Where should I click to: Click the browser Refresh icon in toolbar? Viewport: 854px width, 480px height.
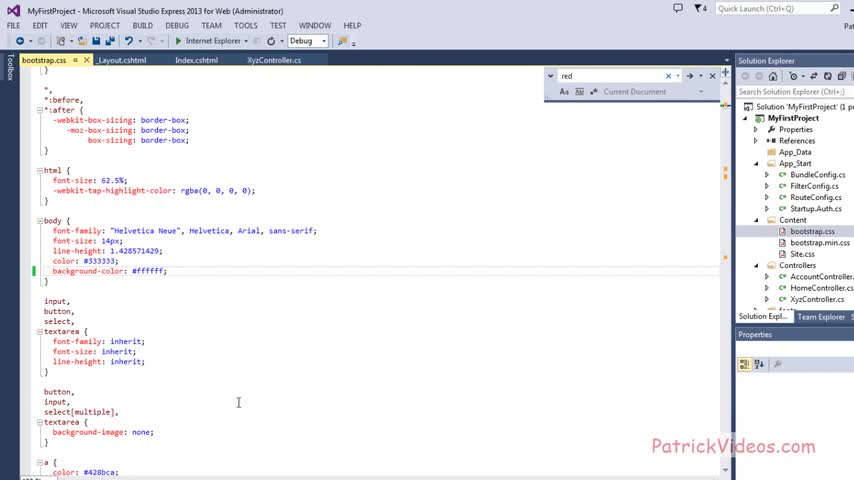[x=271, y=41]
